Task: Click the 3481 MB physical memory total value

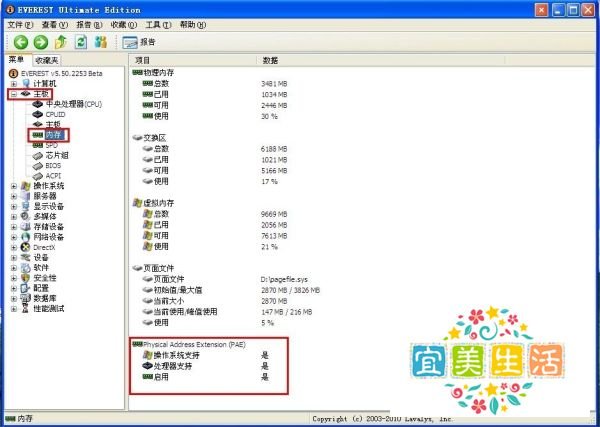Action: [274, 83]
